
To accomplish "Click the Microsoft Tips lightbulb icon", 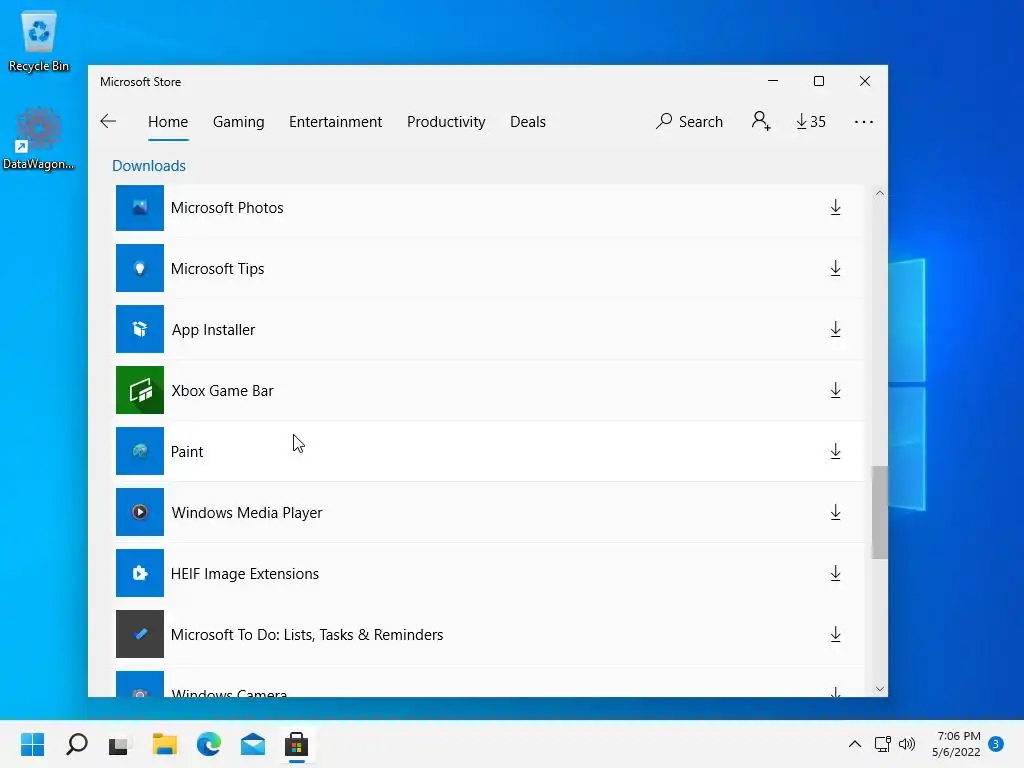I will tap(140, 268).
